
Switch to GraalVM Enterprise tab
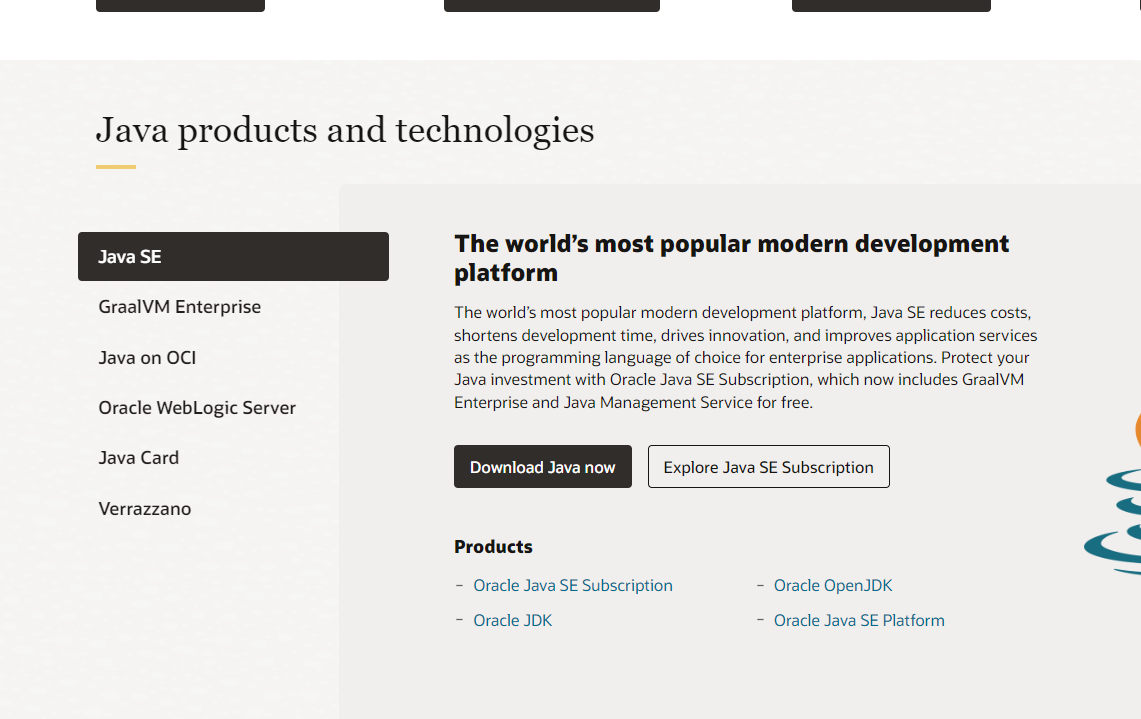180,306
